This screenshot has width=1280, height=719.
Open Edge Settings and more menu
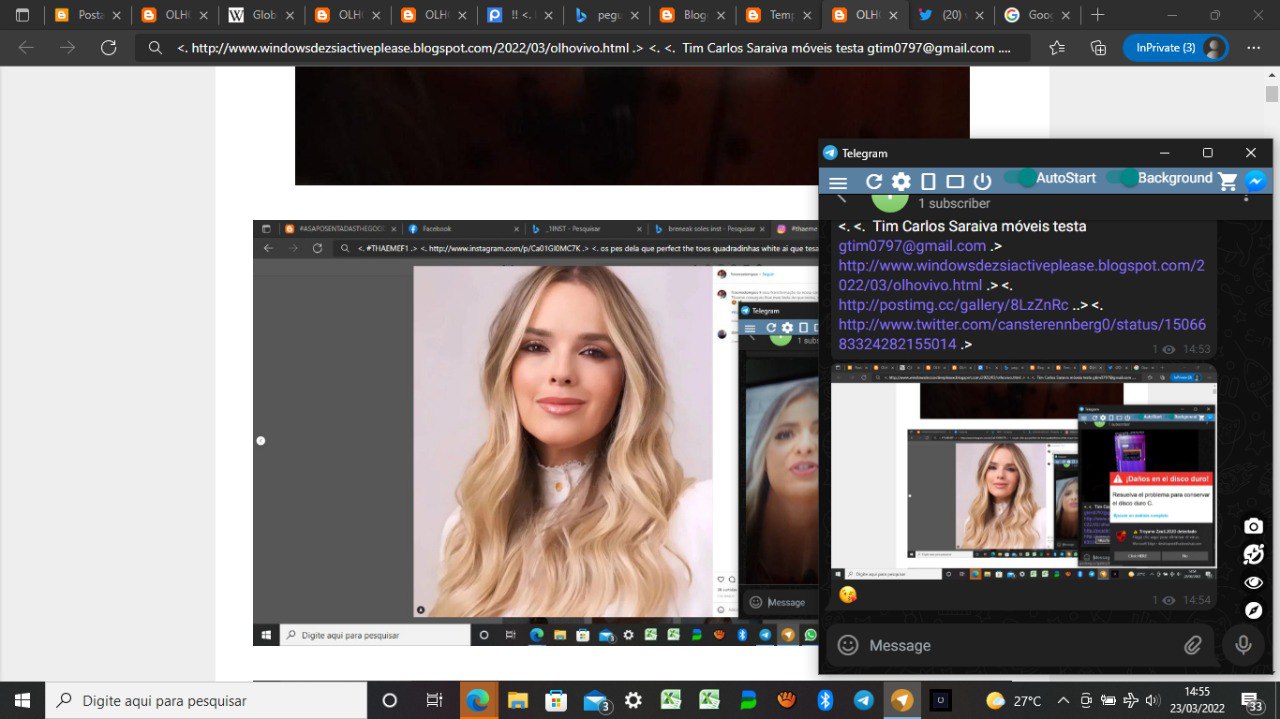(x=1253, y=47)
